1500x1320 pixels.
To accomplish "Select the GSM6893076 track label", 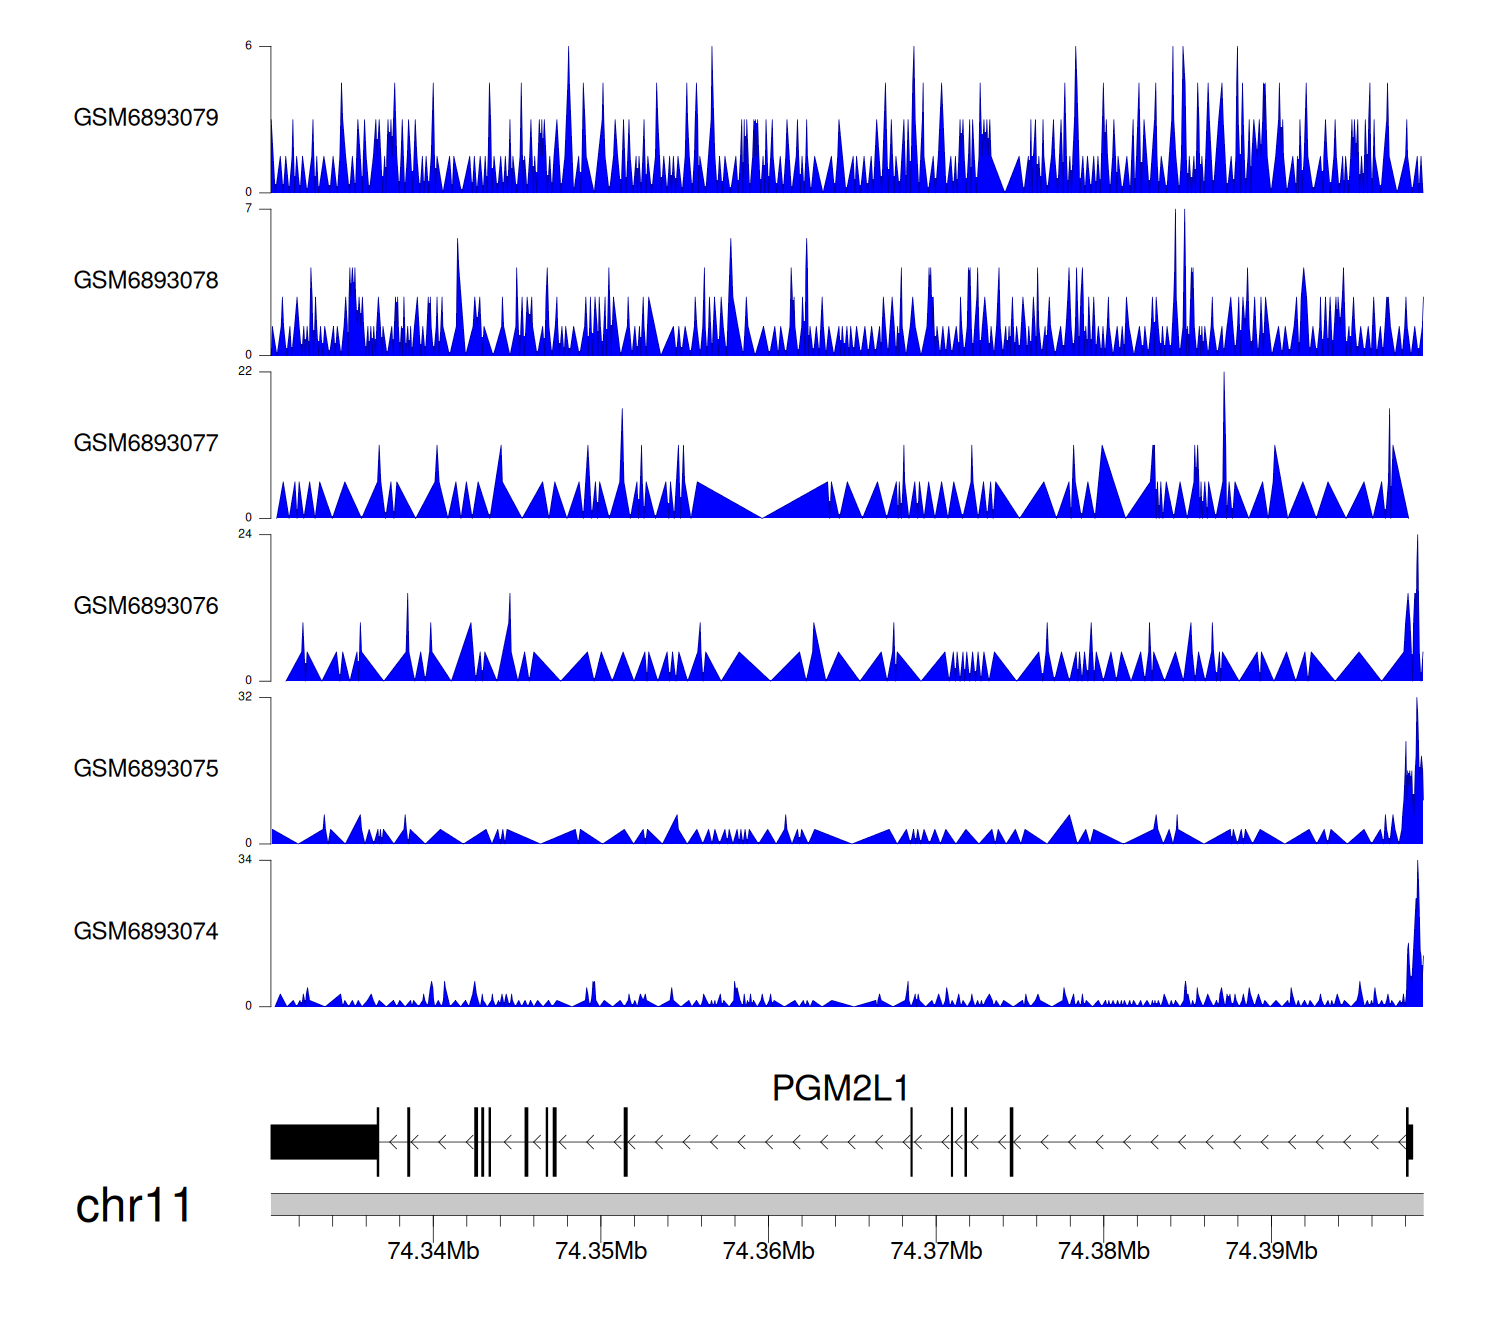I will (x=146, y=607).
